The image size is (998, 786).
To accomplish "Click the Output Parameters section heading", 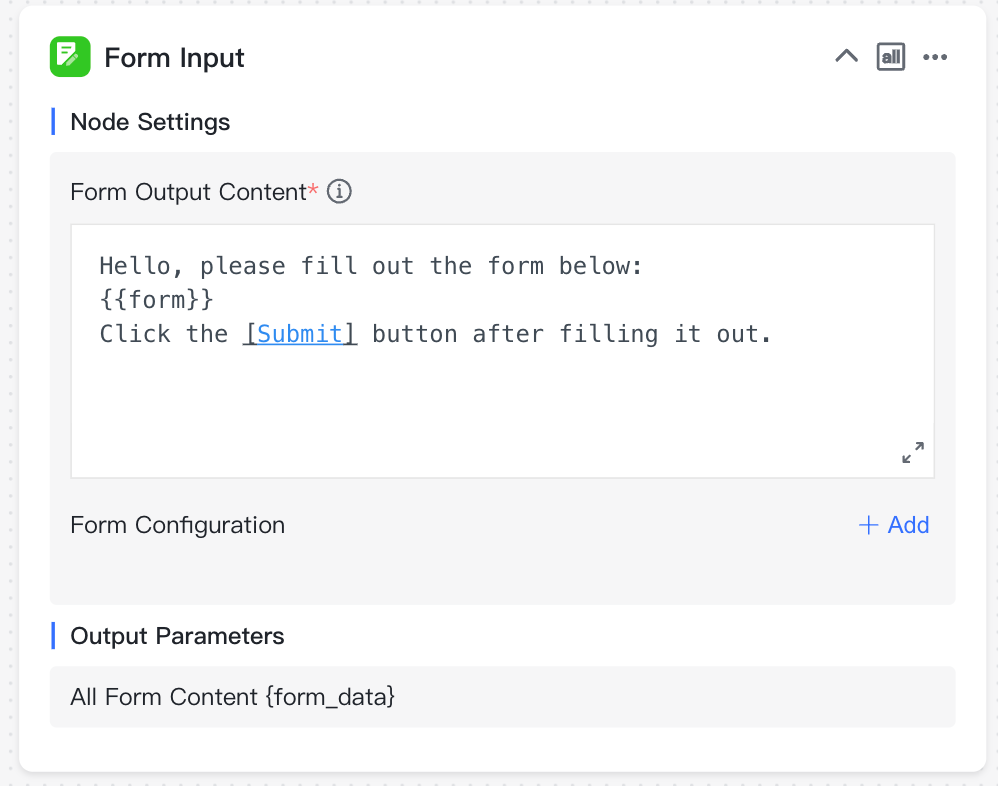I will (x=177, y=636).
